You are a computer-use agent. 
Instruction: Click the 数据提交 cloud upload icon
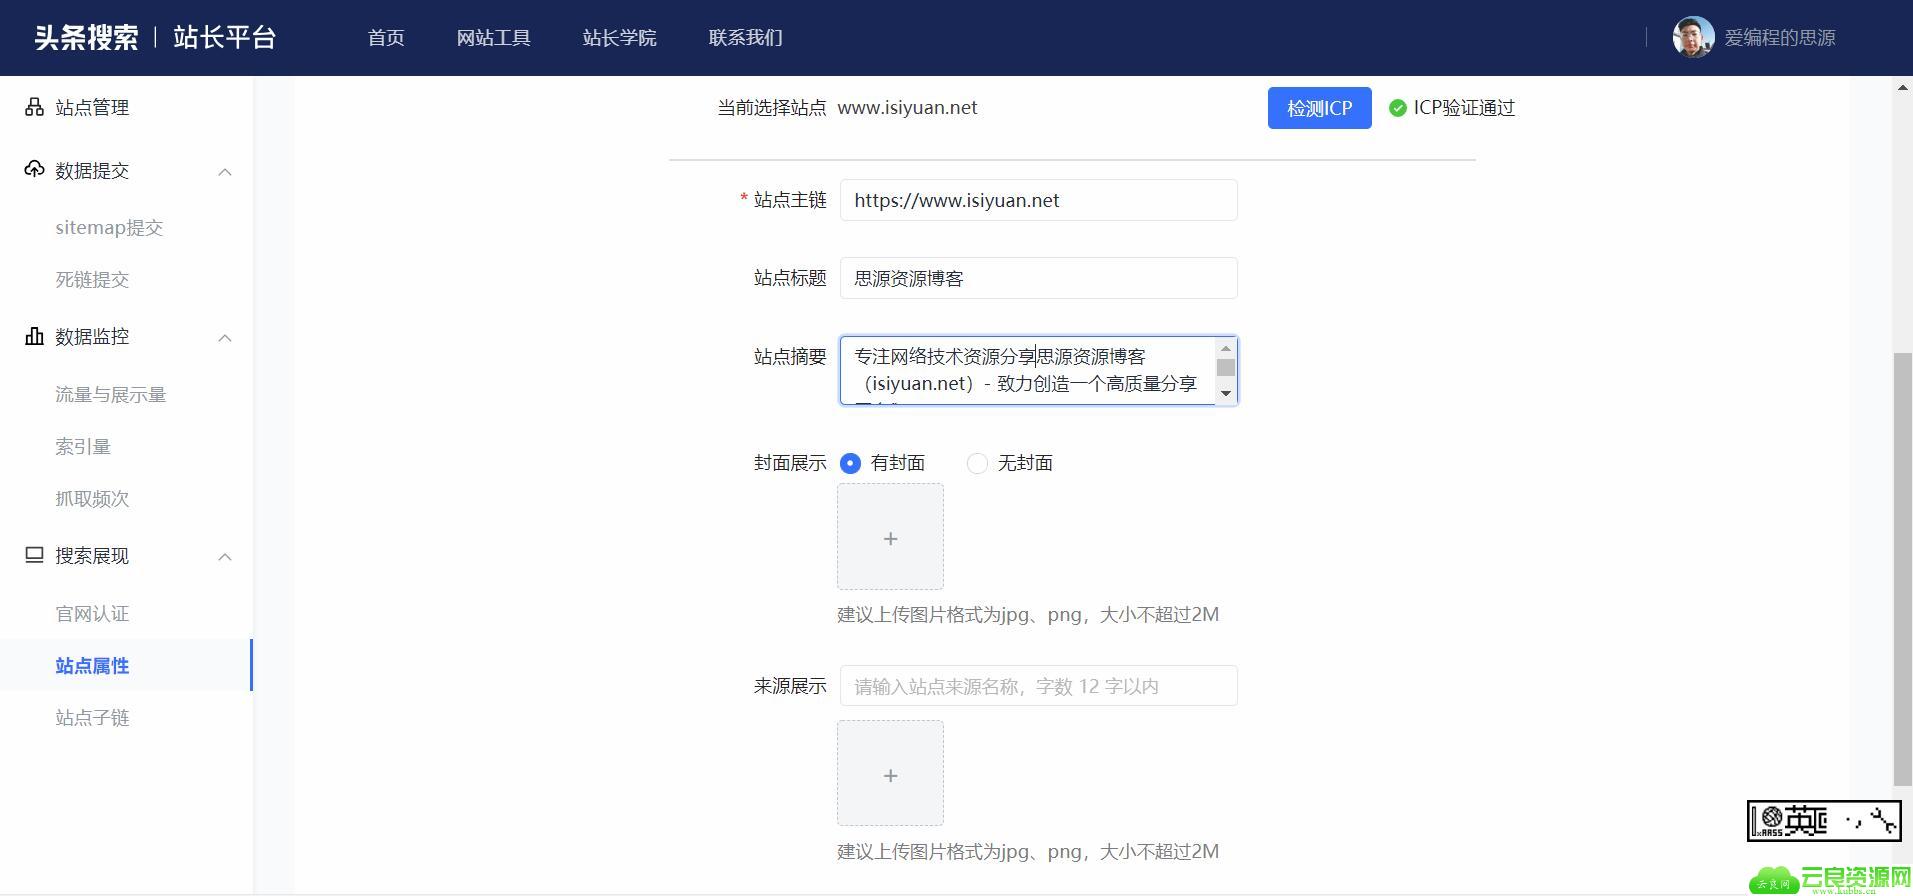coord(34,170)
